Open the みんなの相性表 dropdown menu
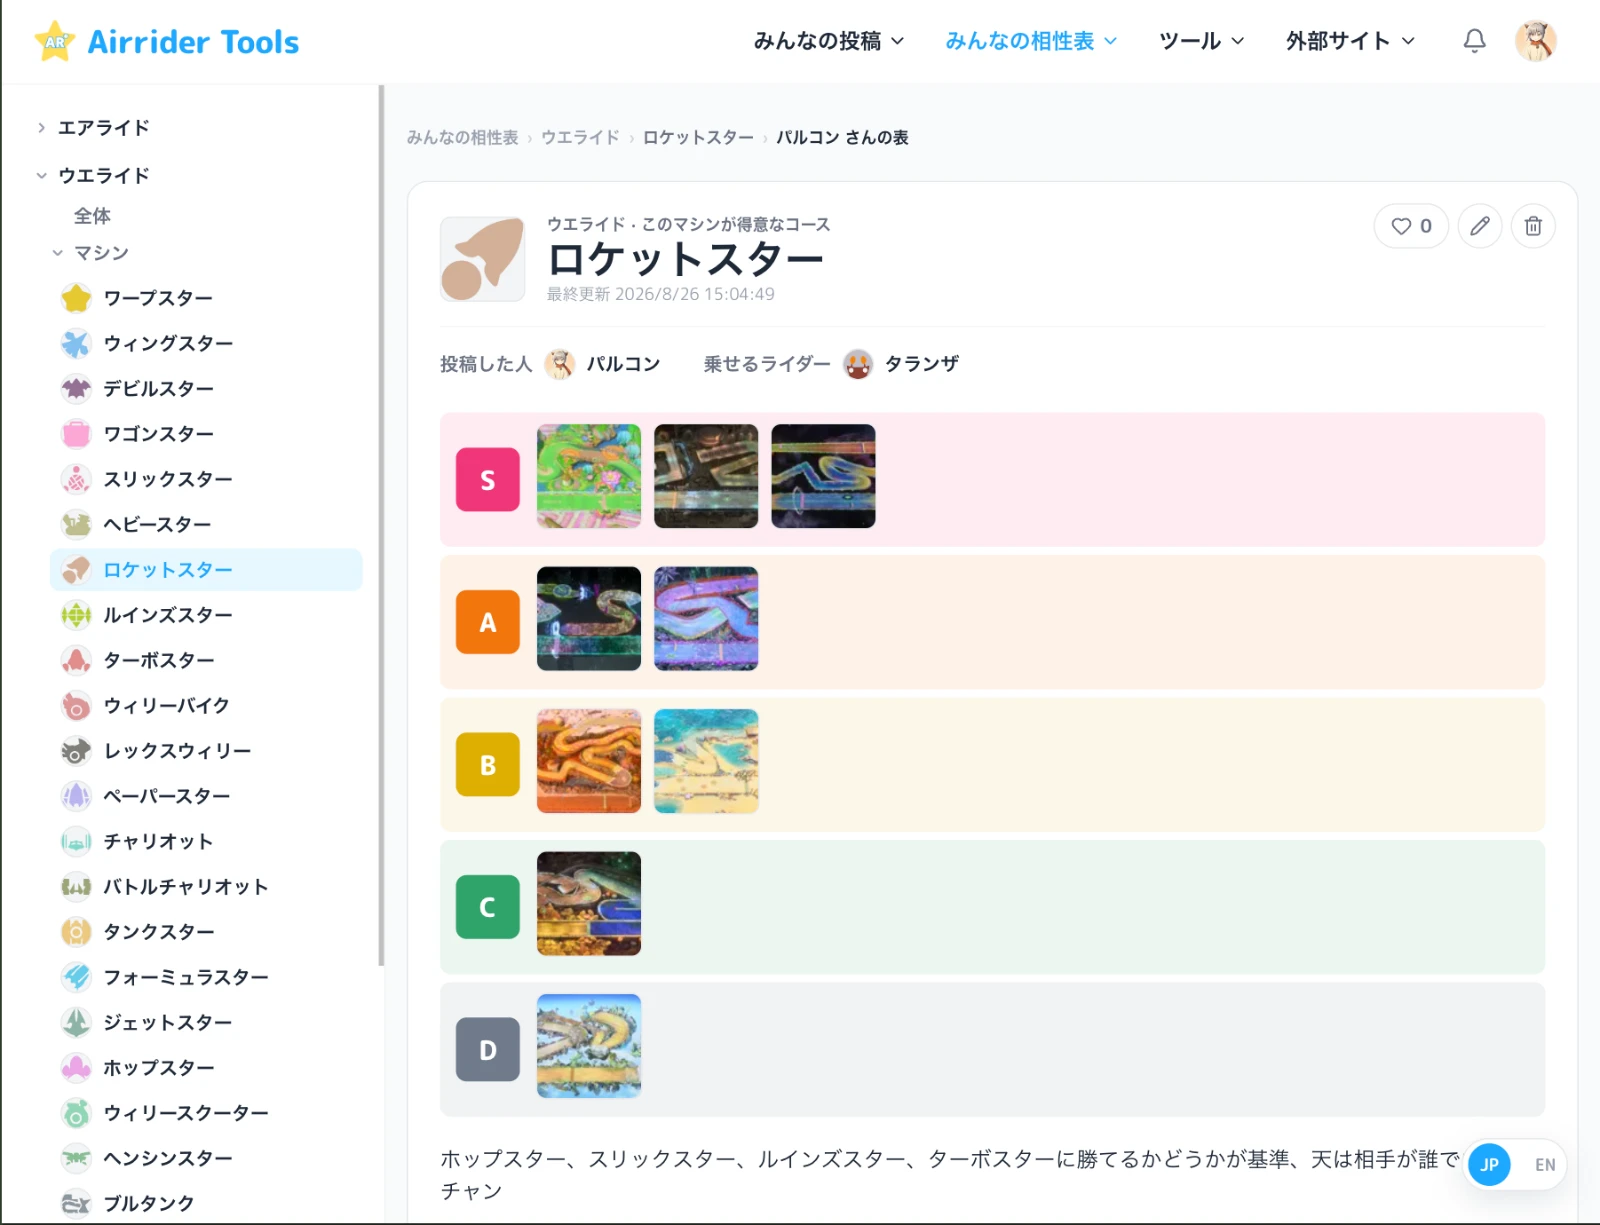Image resolution: width=1600 pixels, height=1225 pixels. tap(1031, 41)
